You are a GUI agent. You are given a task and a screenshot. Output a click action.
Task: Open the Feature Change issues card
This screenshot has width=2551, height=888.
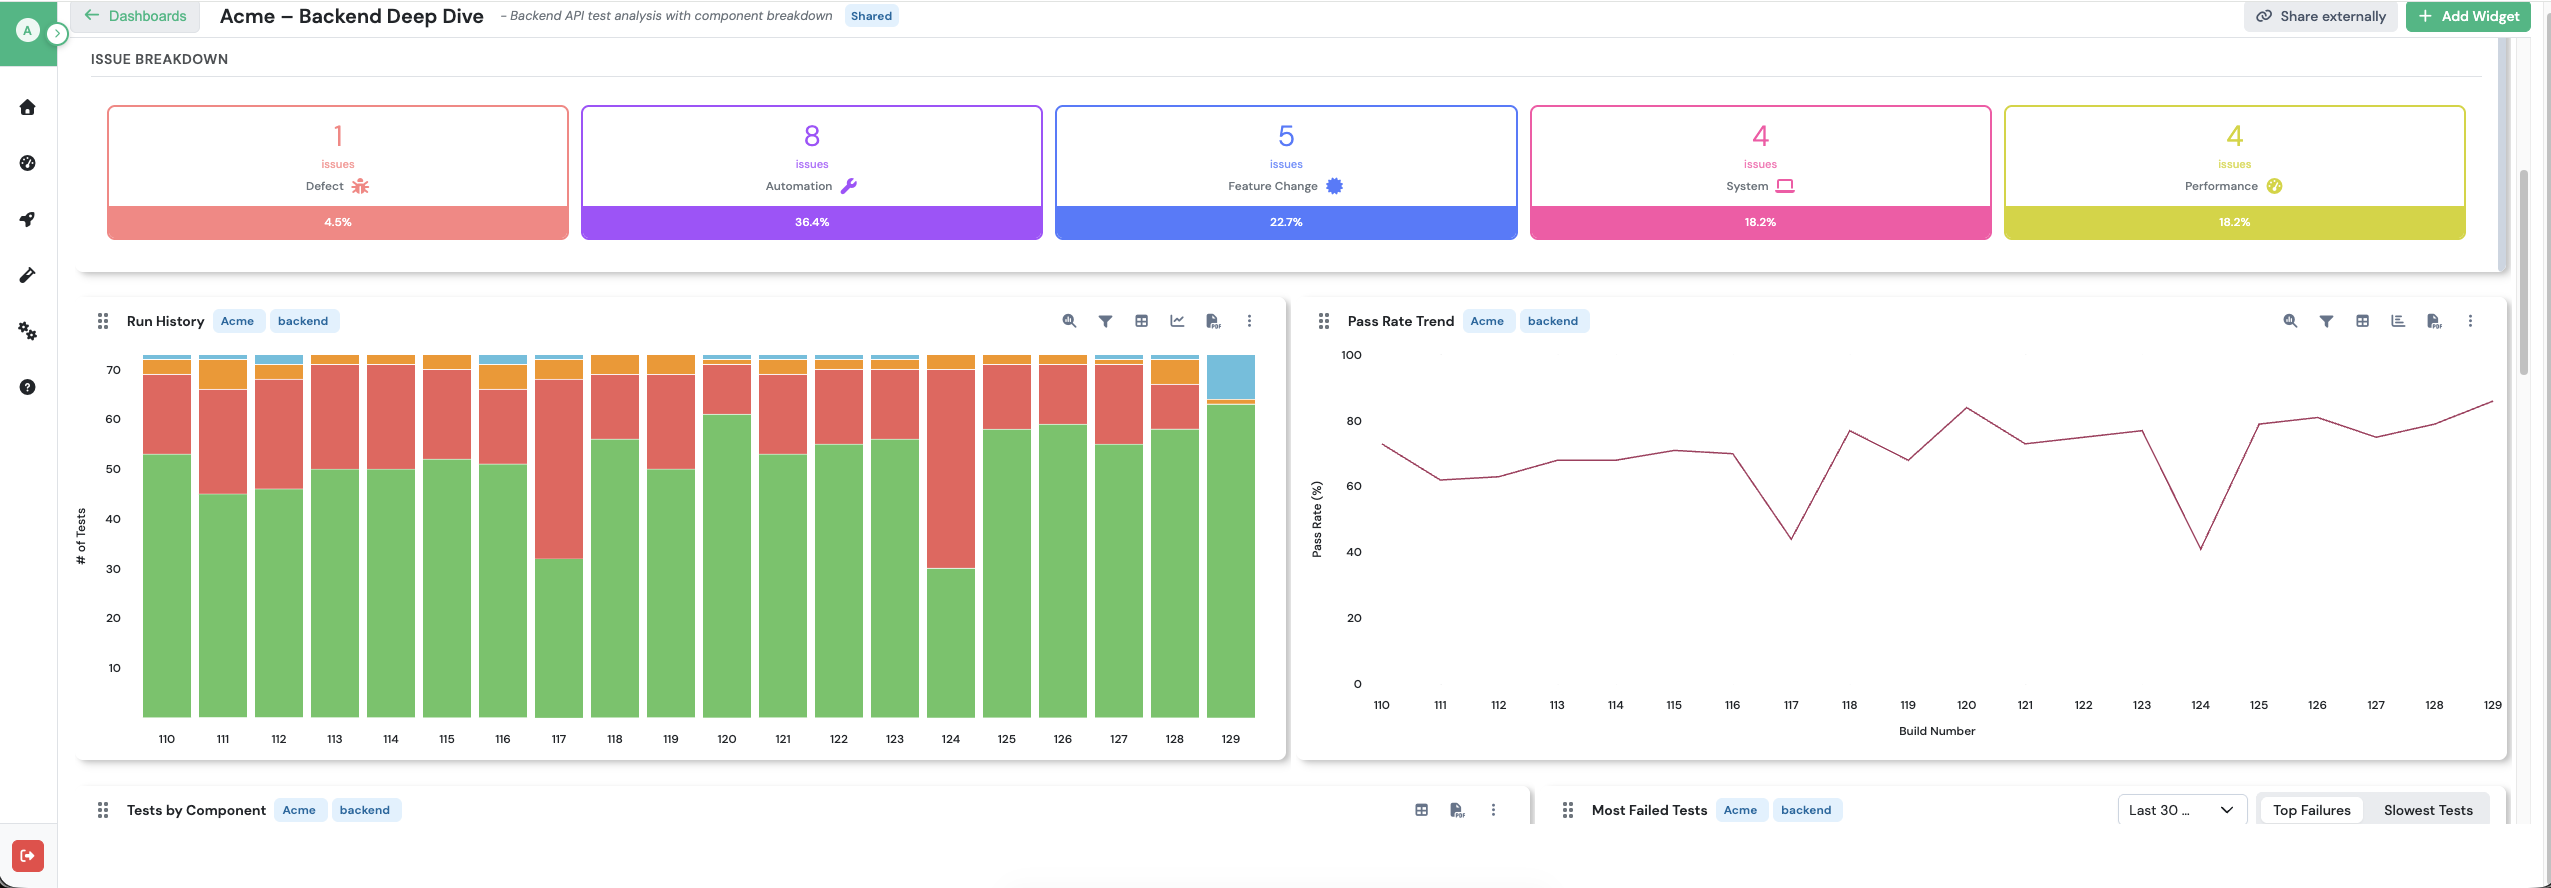point(1286,172)
